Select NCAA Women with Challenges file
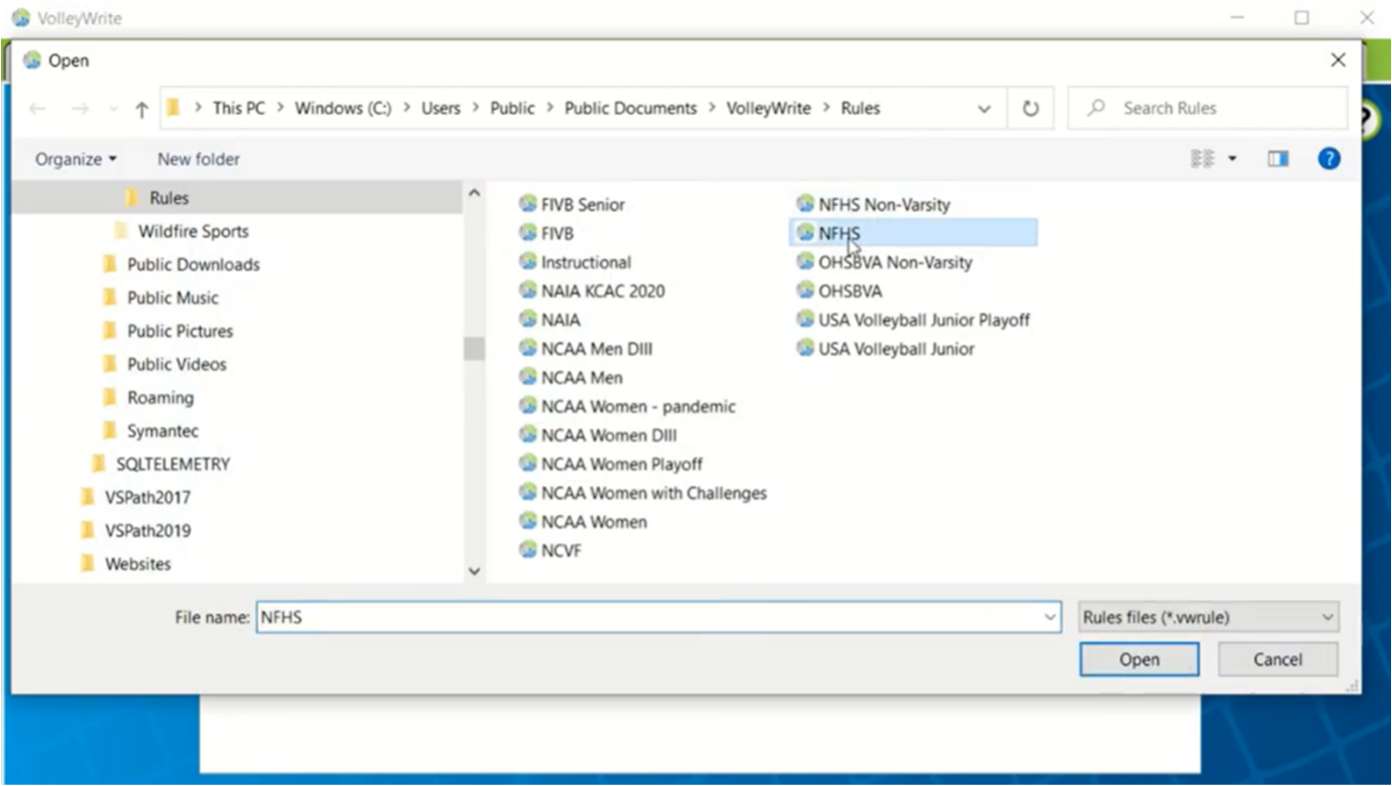 pyautogui.click(x=643, y=493)
